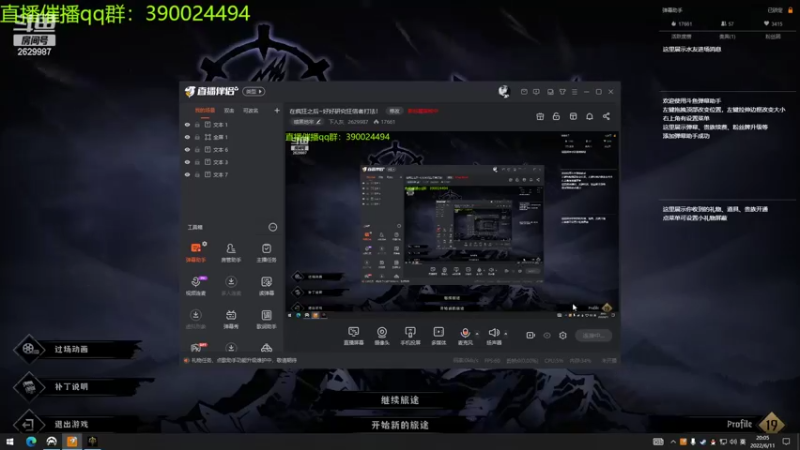Screen dimensions: 800x450
Task: Add a 多媒体 source
Action: pyautogui.click(x=439, y=336)
